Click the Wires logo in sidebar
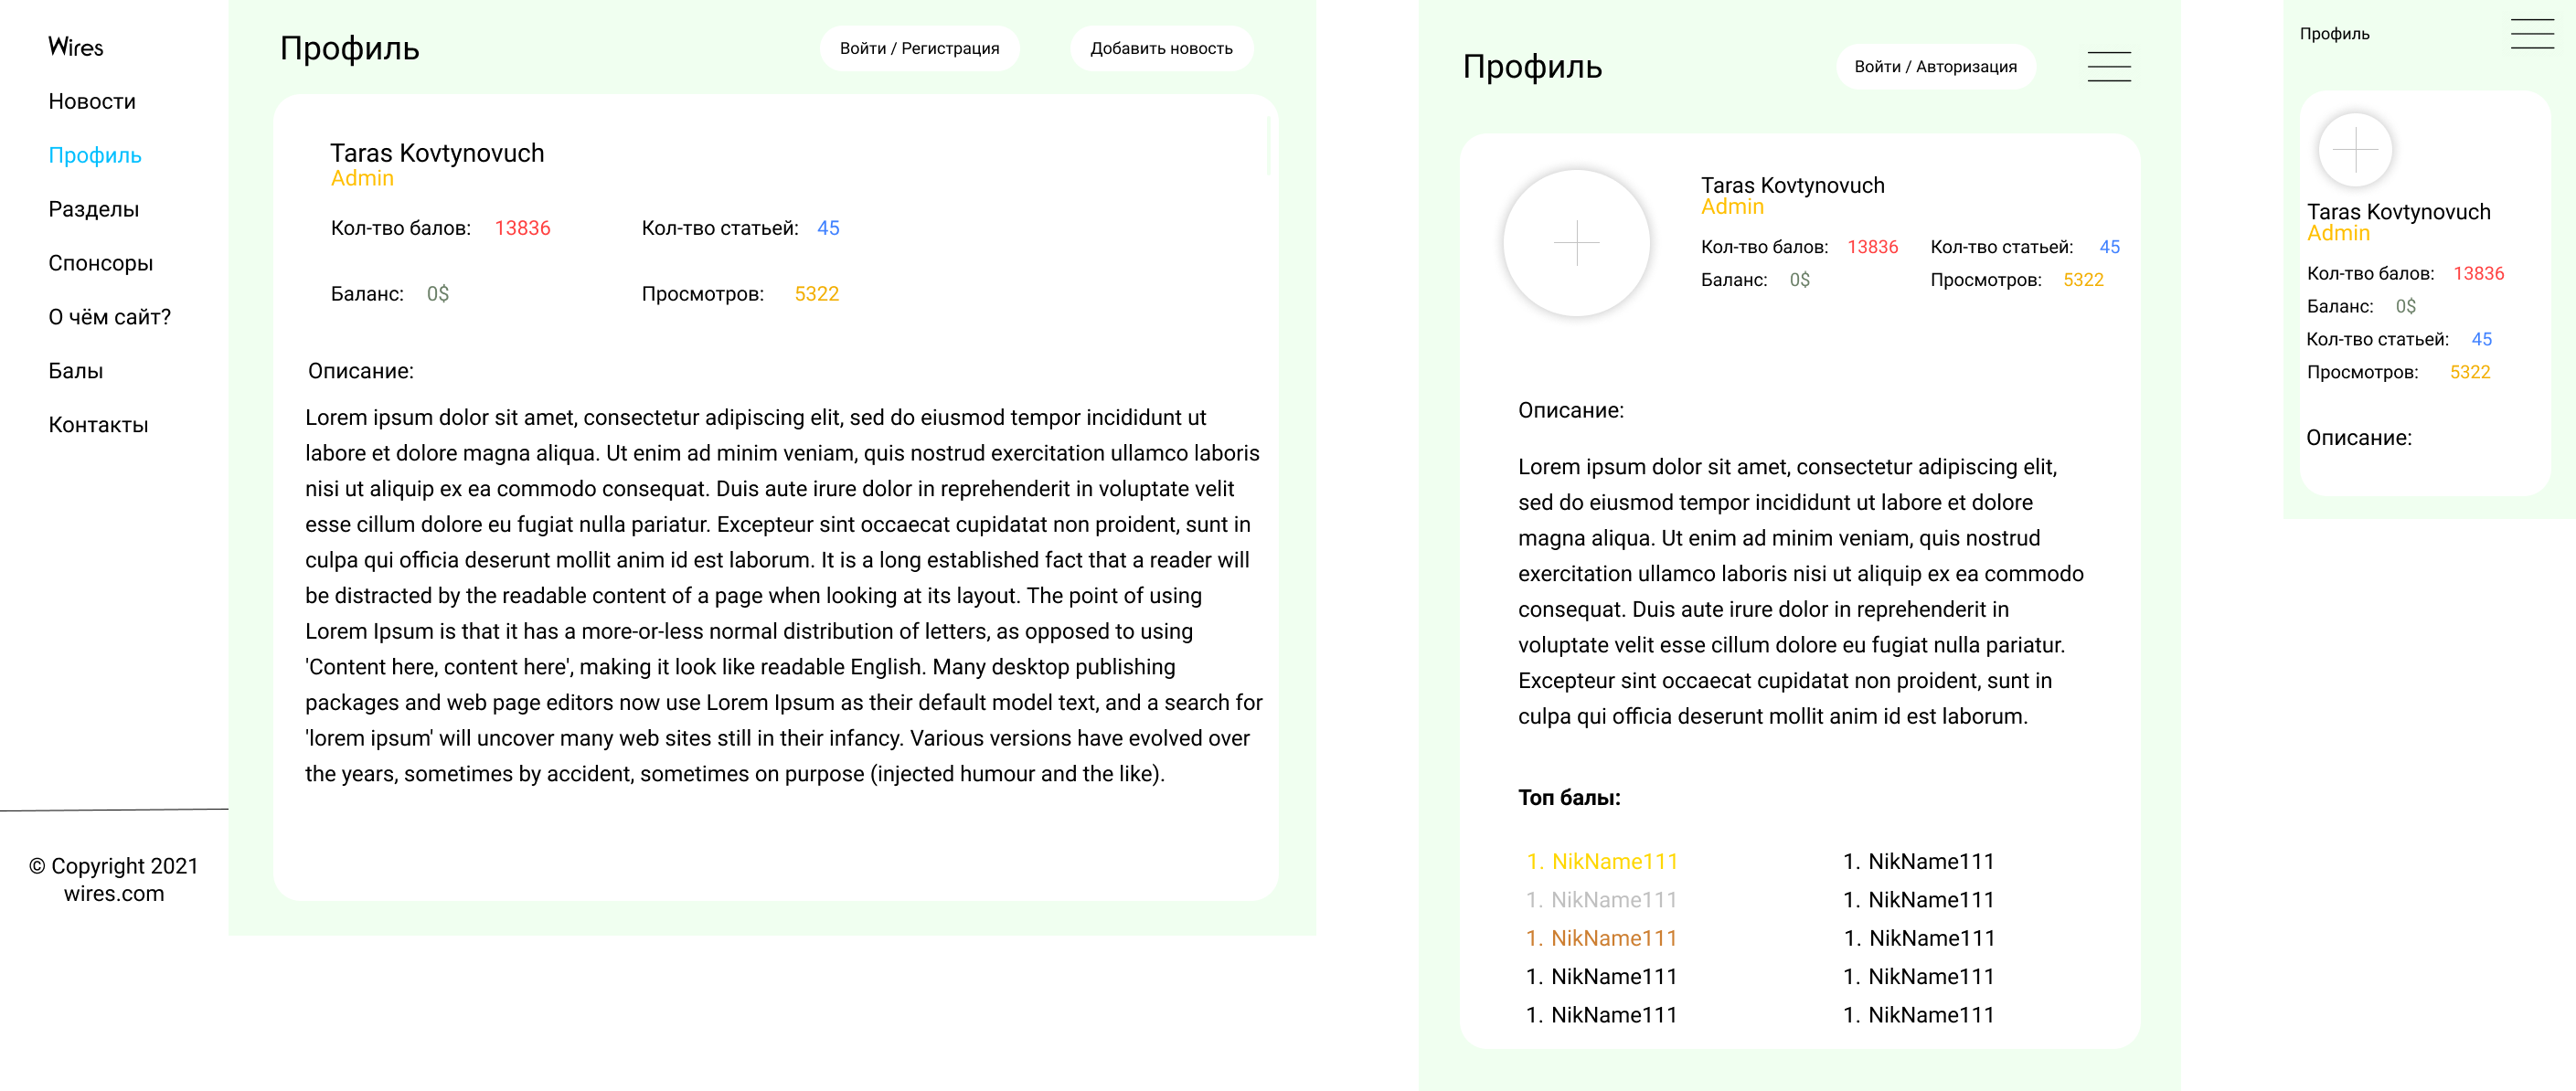 coord(76,47)
